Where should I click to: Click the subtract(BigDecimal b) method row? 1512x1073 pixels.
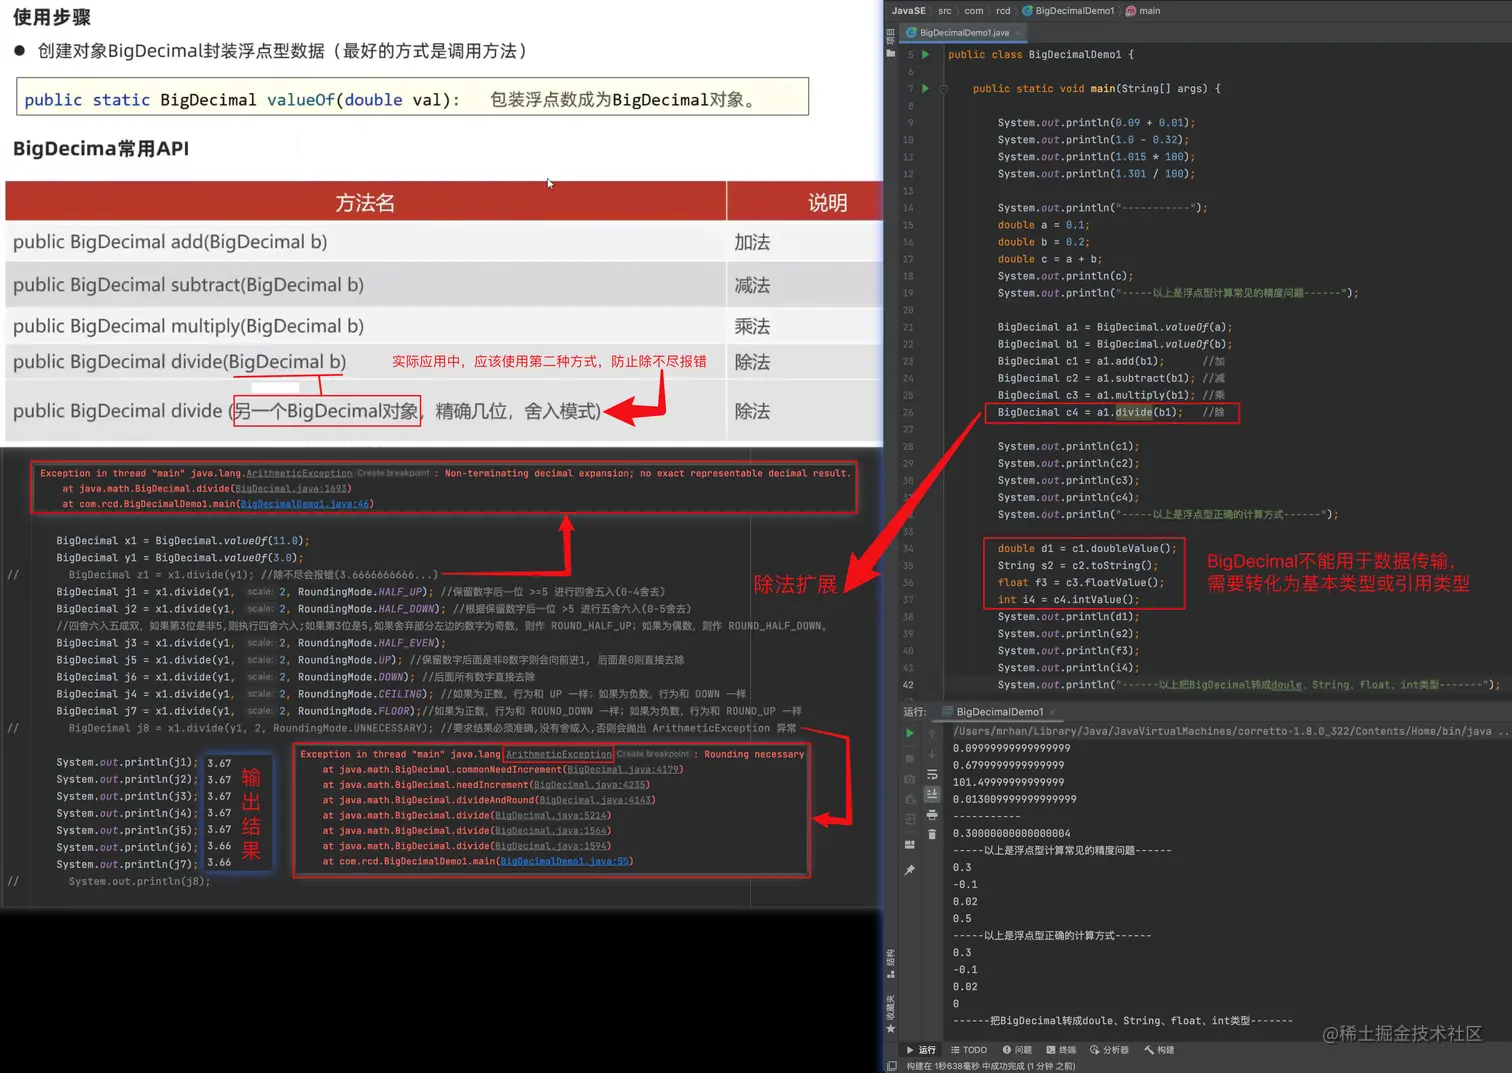click(x=444, y=285)
